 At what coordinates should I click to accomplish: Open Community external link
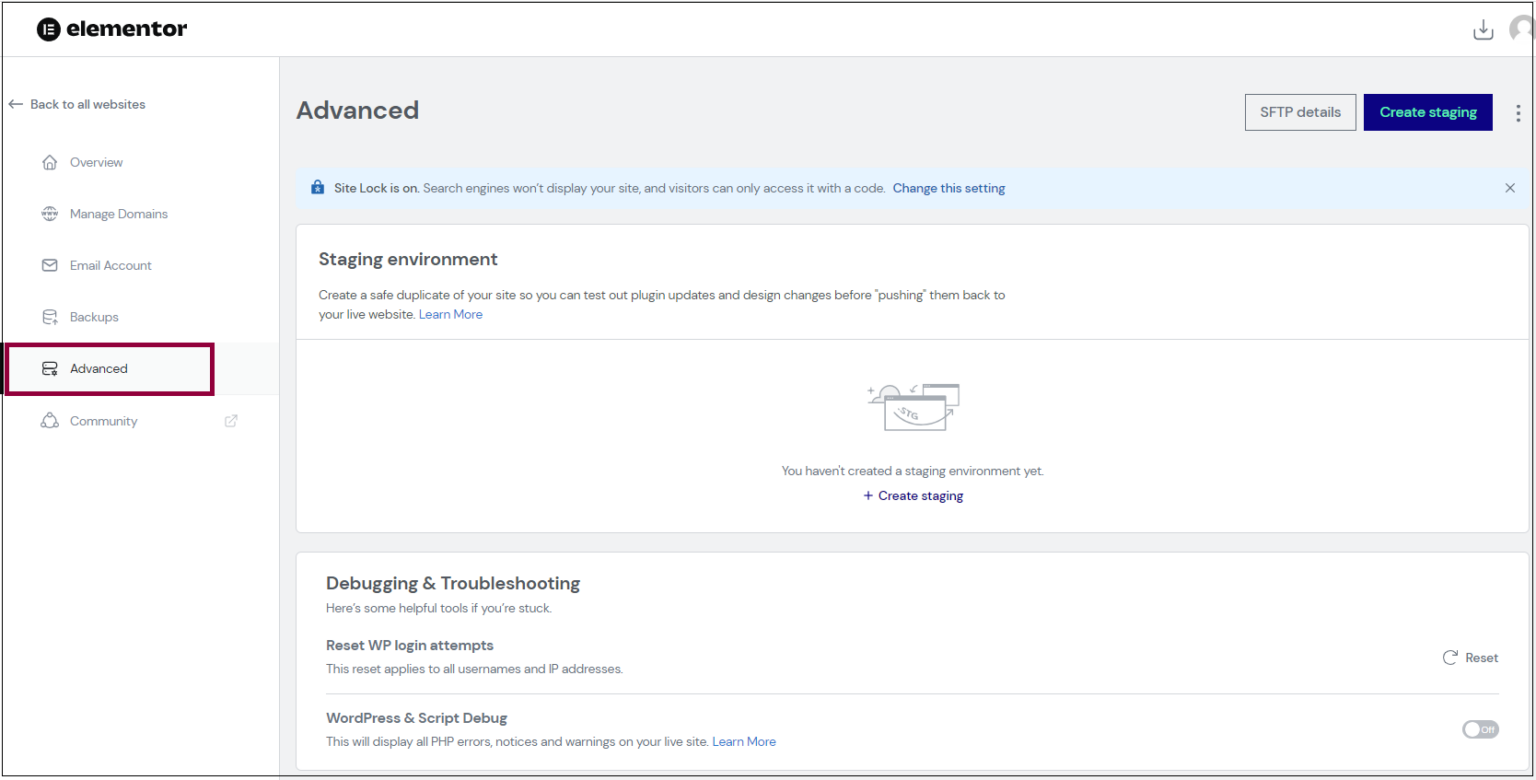[103, 421]
